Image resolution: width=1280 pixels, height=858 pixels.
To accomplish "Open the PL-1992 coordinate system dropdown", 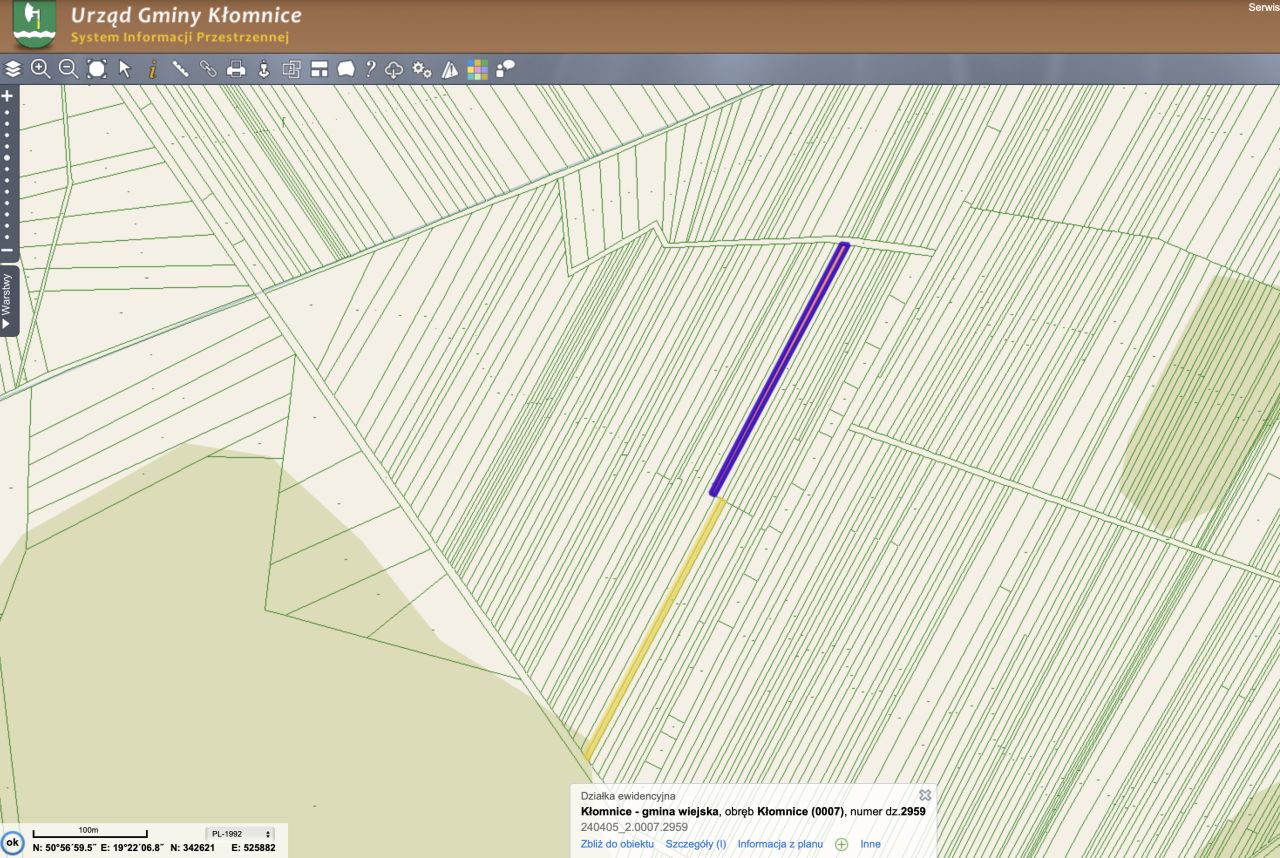I will (x=240, y=833).
